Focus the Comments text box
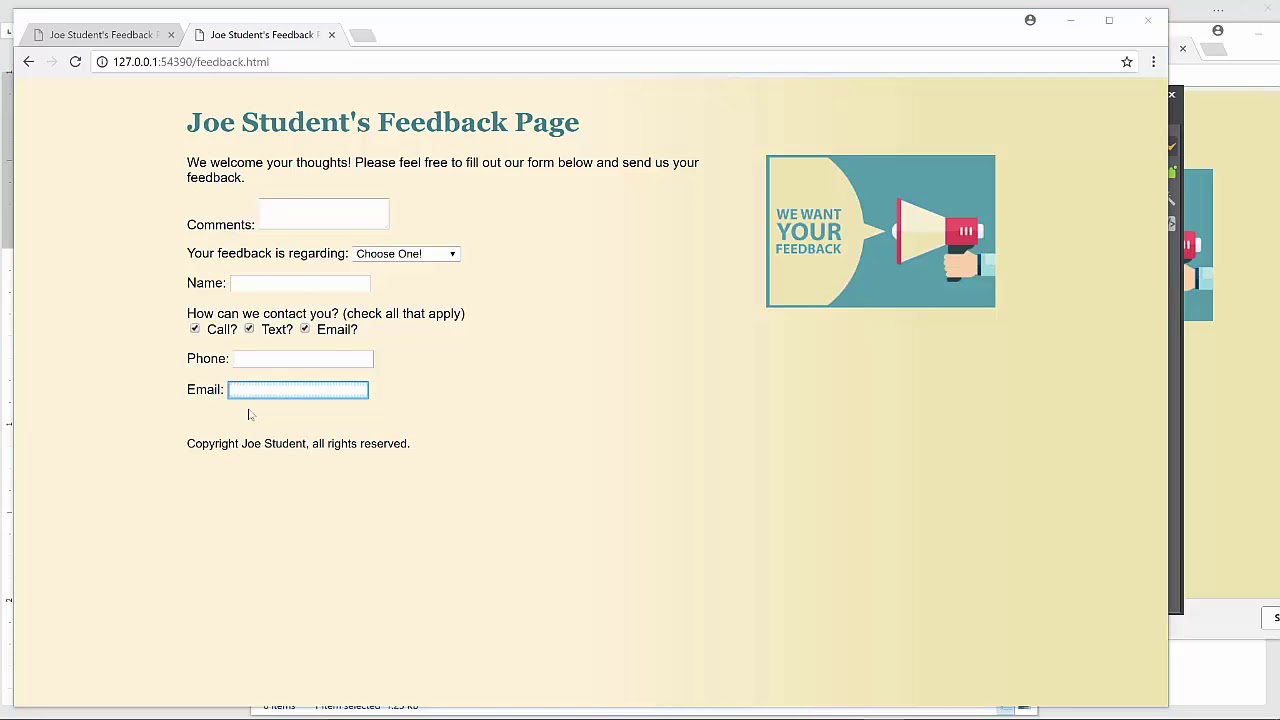 click(324, 214)
